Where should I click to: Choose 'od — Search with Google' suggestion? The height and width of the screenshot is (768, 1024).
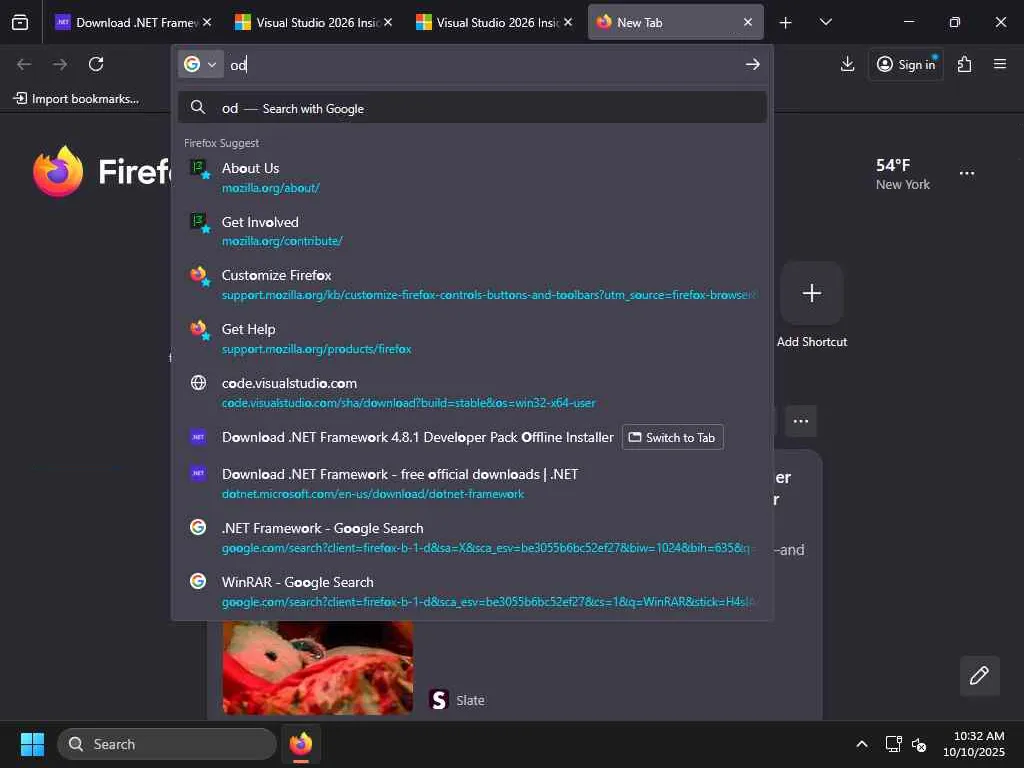[x=472, y=108]
